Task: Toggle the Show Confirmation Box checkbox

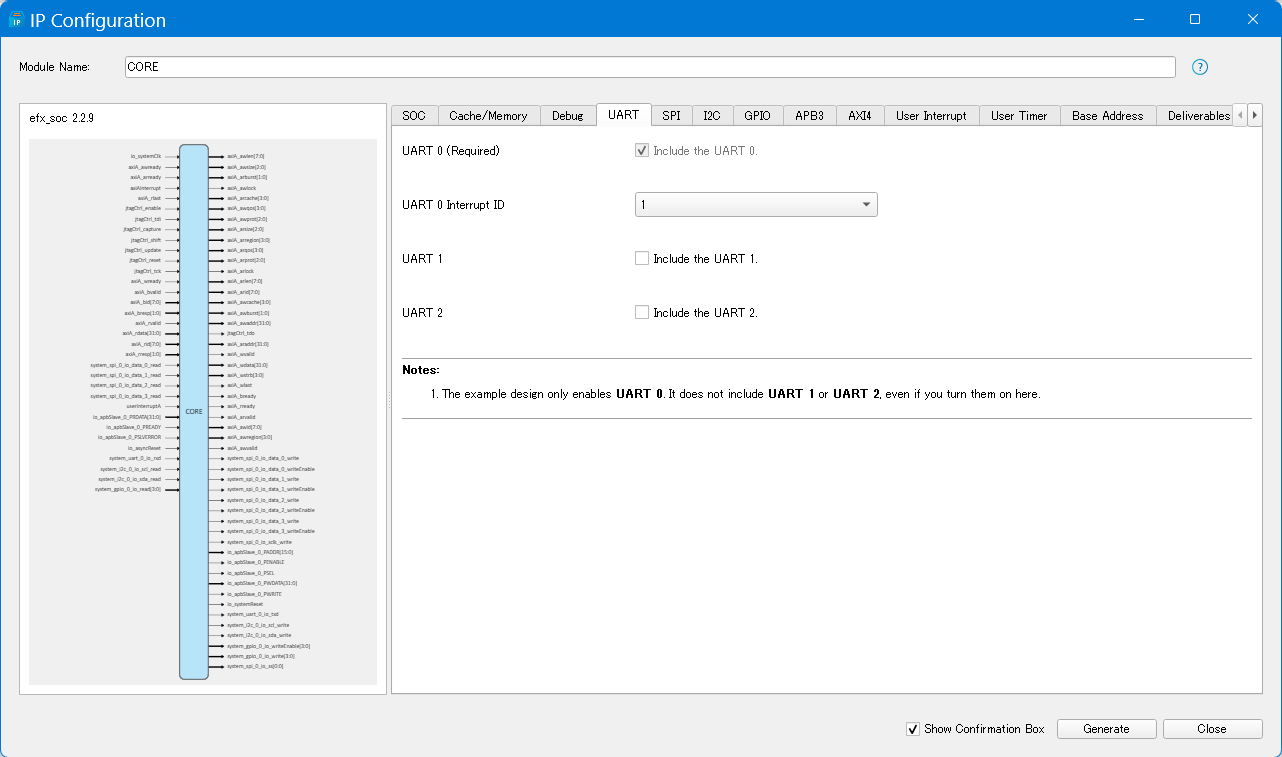Action: coord(912,729)
